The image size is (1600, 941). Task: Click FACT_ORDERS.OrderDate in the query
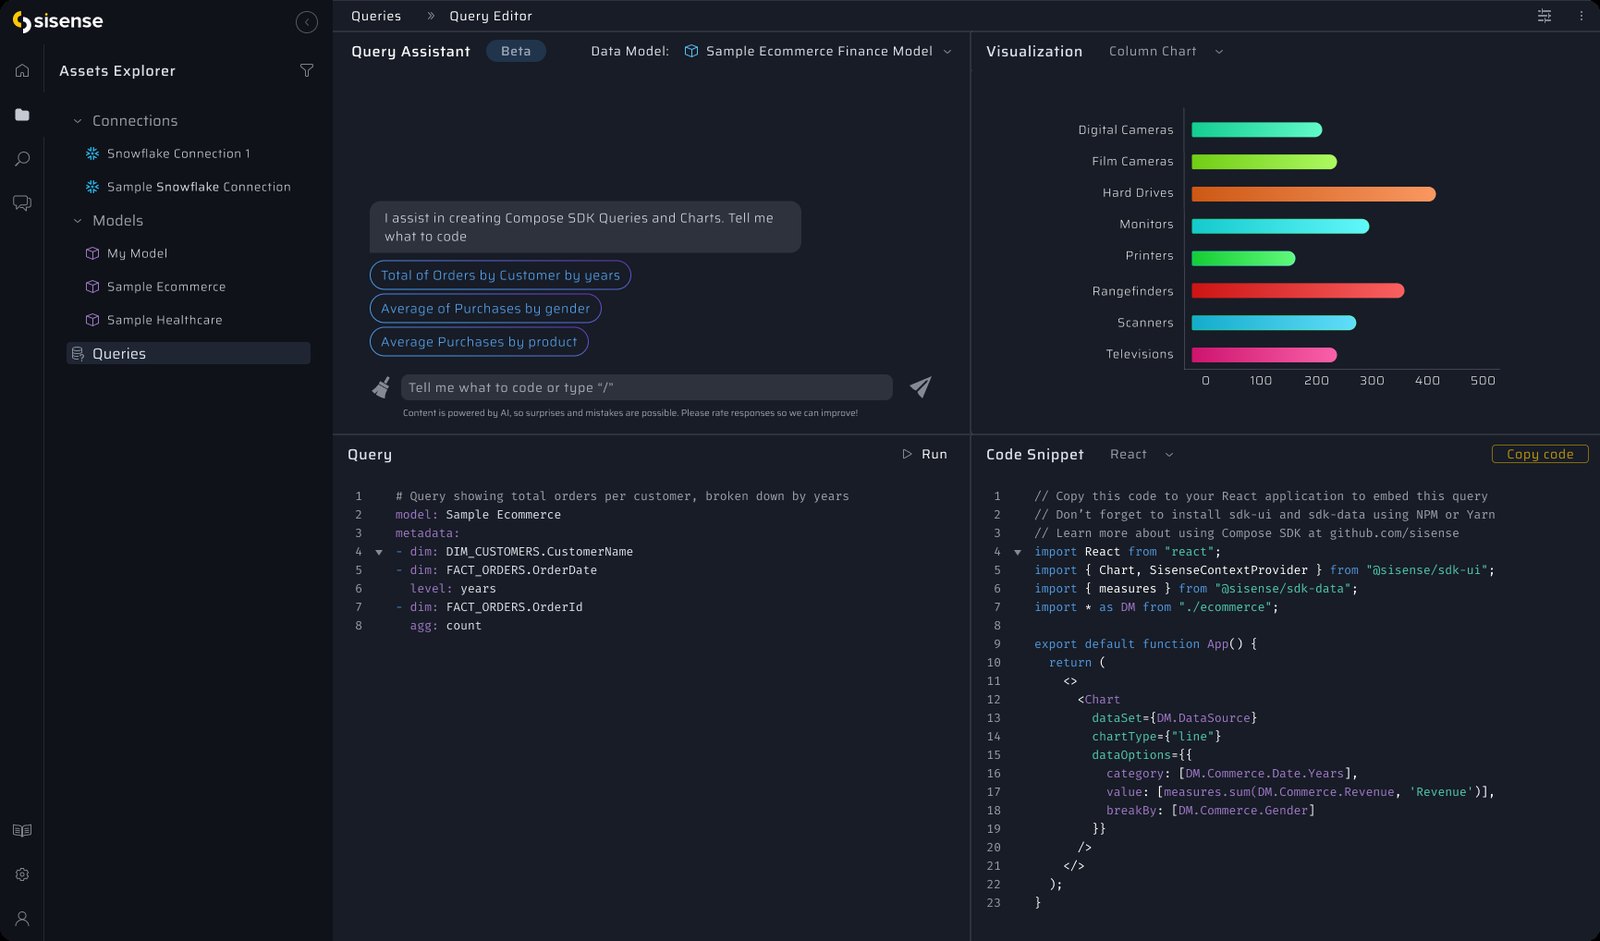tap(521, 570)
